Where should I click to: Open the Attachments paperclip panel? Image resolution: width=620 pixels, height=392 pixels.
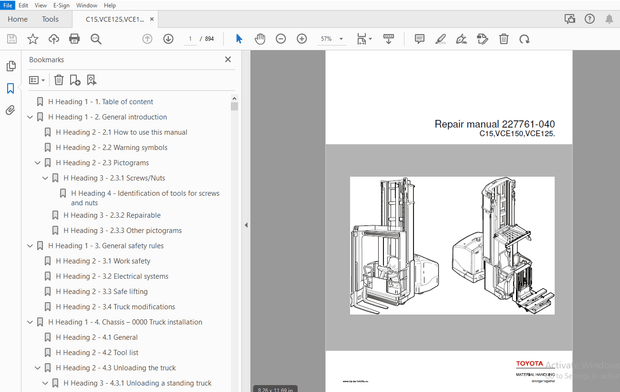click(11, 110)
